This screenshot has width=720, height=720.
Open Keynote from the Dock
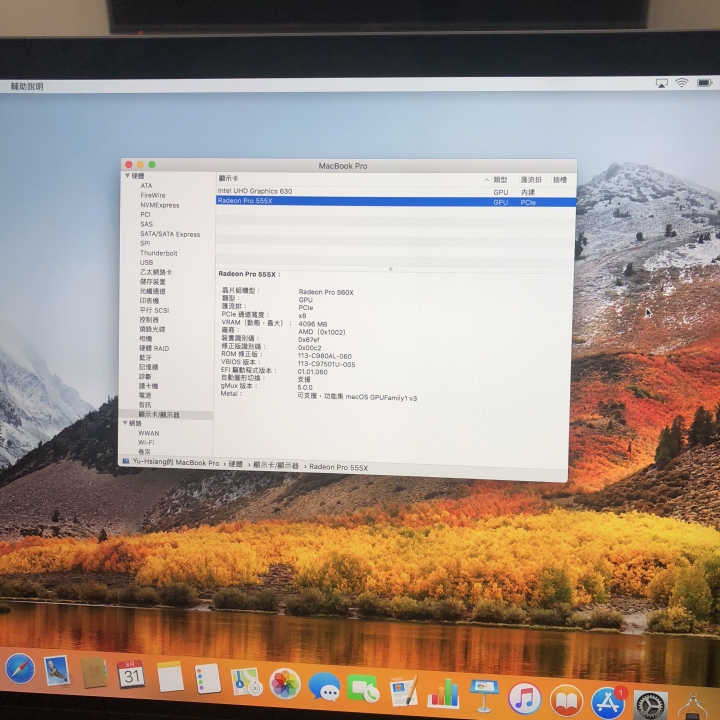point(484,695)
